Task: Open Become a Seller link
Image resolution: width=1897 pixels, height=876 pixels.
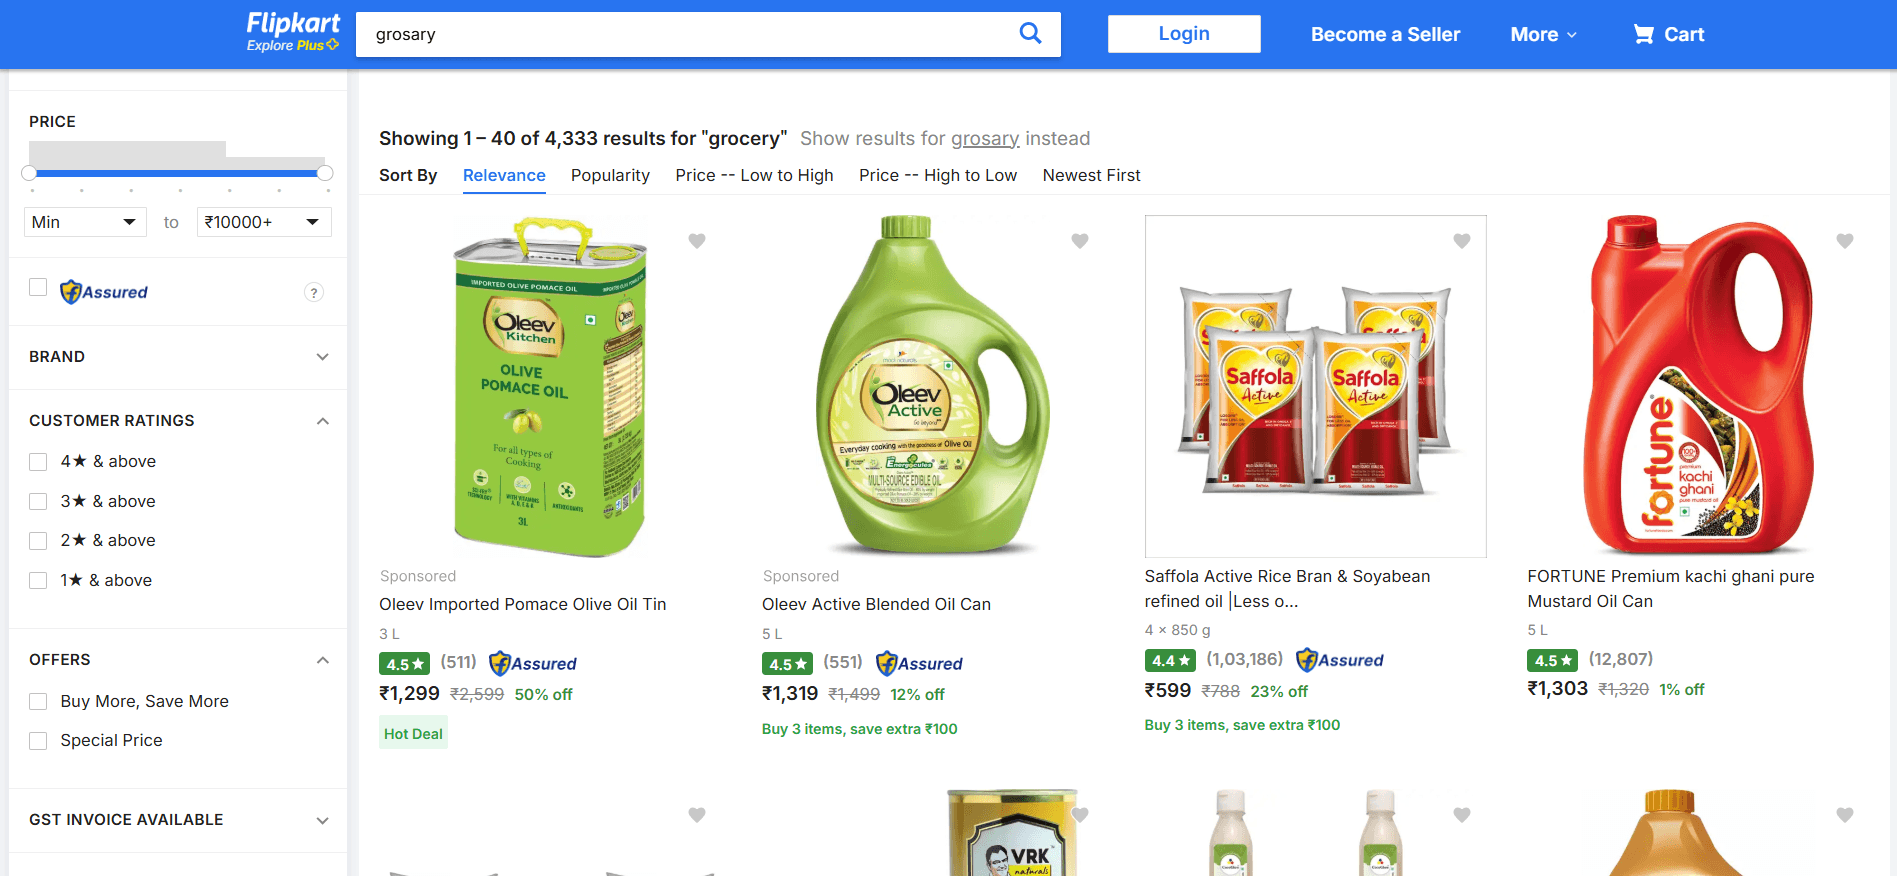Action: coord(1385,34)
